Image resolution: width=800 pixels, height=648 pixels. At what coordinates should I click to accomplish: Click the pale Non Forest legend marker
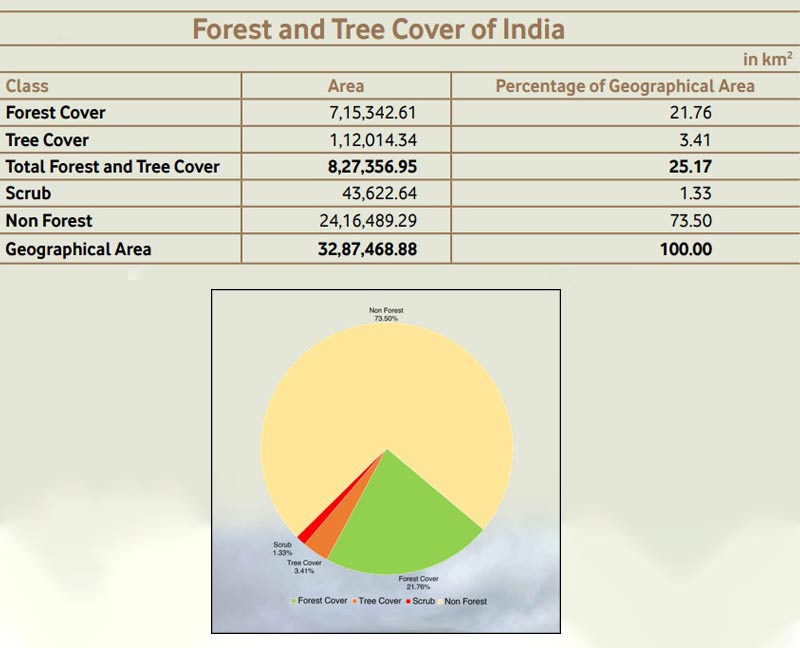click(x=440, y=601)
